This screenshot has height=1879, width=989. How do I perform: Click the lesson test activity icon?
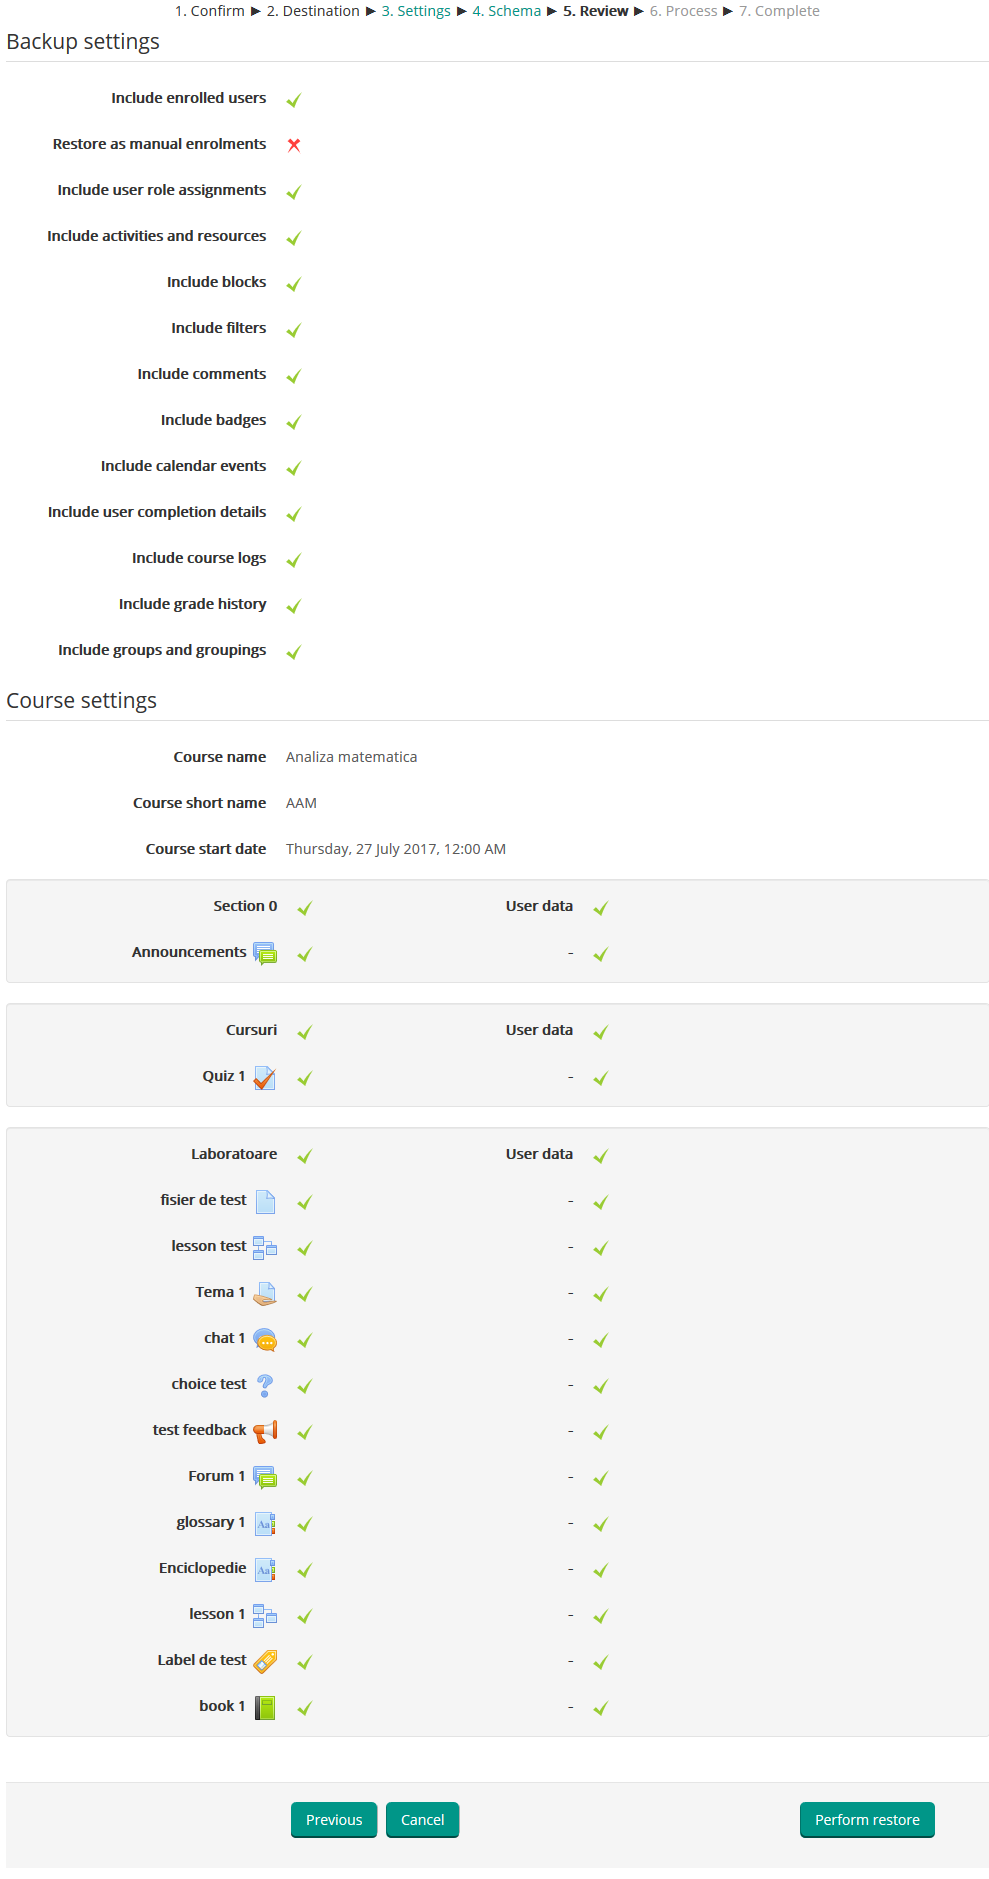(265, 1247)
